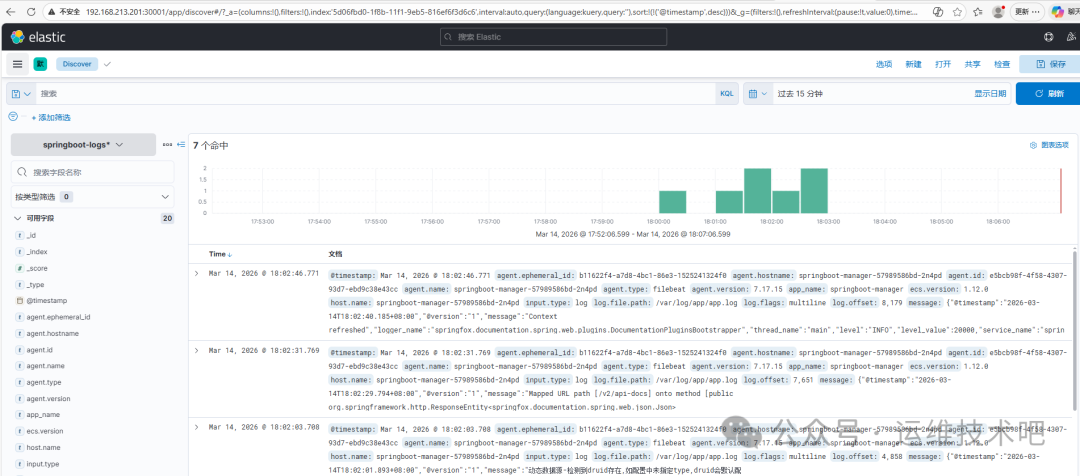This screenshot has width=1080, height=476.
Task: Expand the filter by type dropdown
Action: [x=92, y=197]
